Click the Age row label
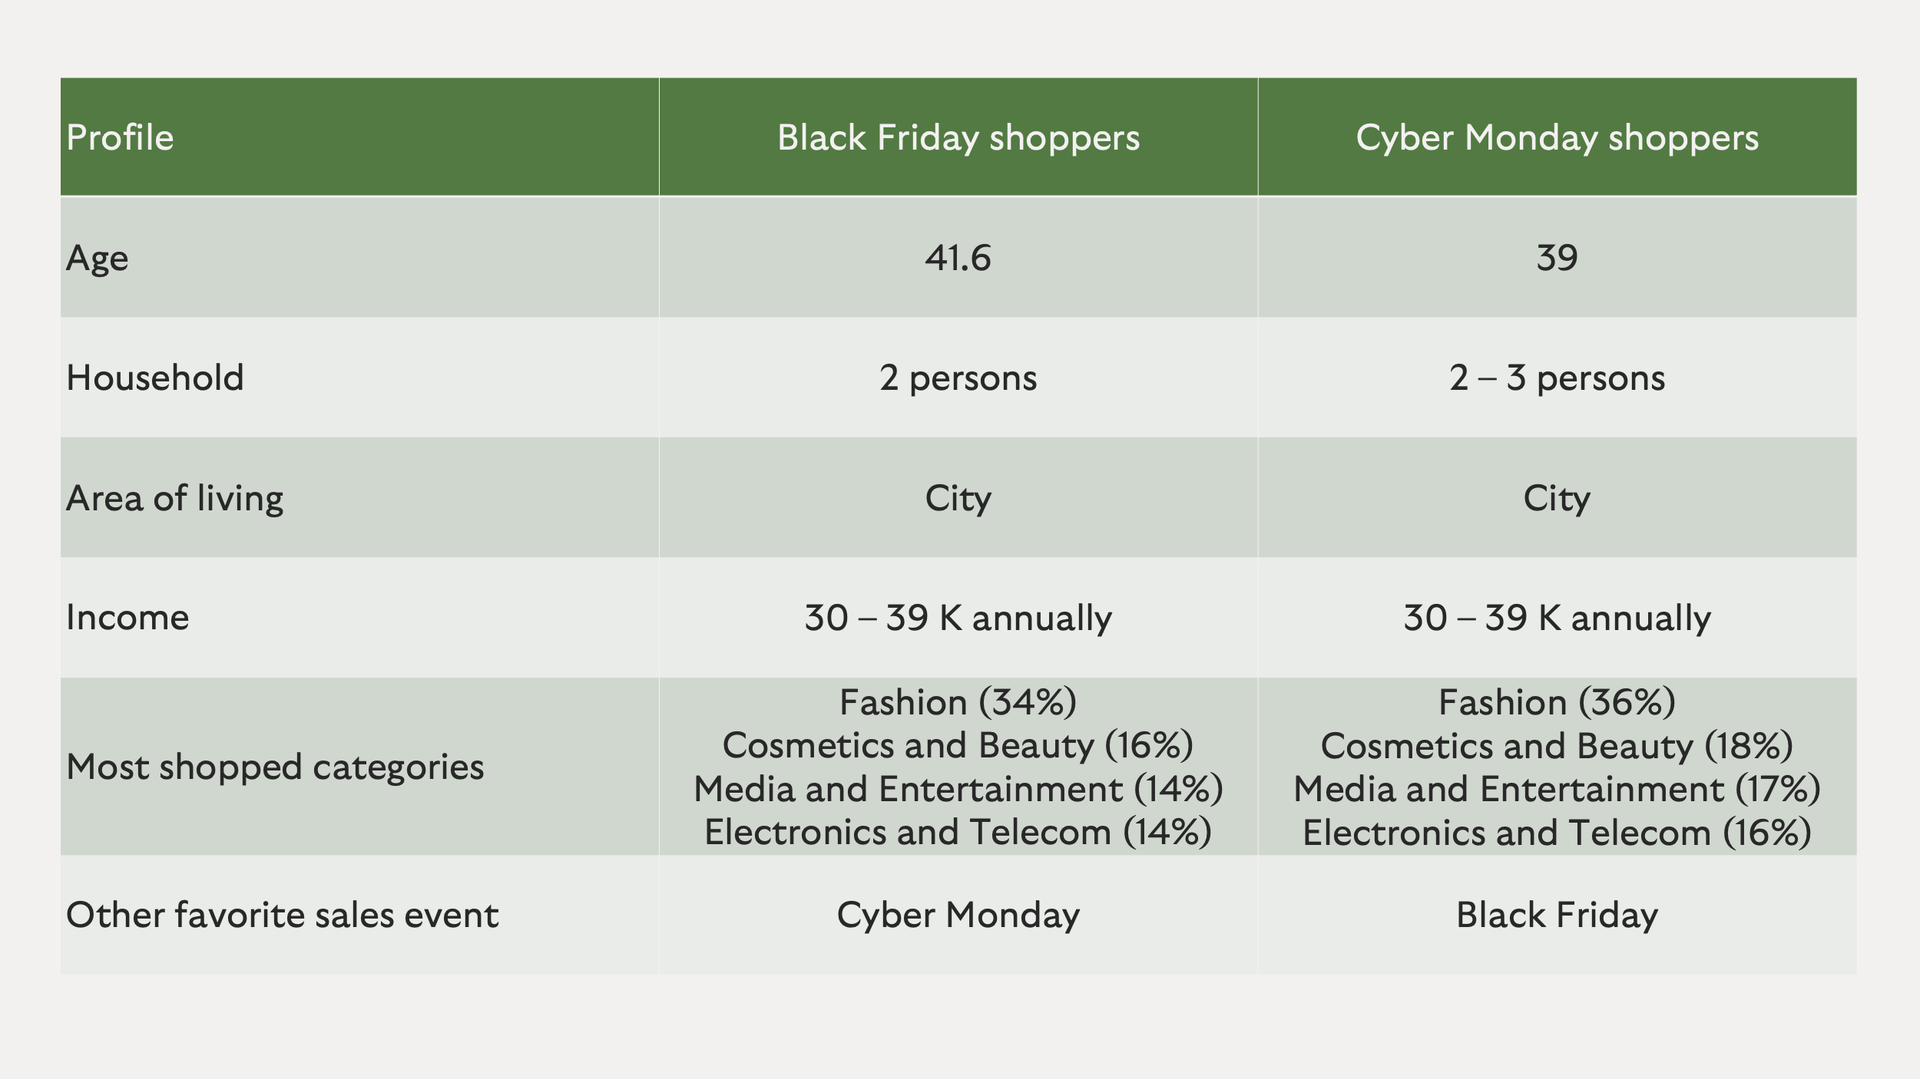This screenshot has width=1920, height=1080. pyautogui.click(x=97, y=258)
